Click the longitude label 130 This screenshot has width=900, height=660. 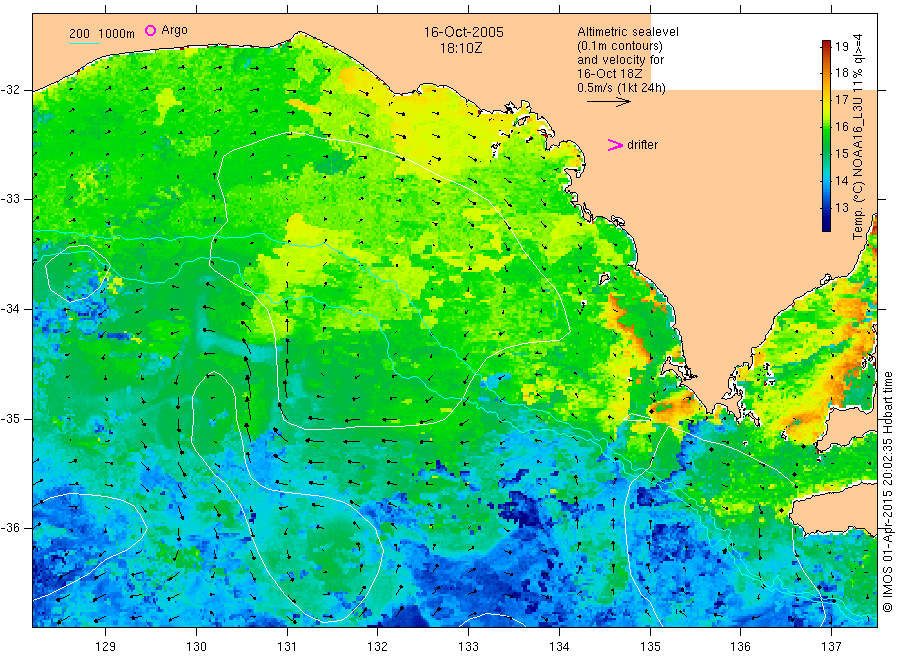point(196,647)
